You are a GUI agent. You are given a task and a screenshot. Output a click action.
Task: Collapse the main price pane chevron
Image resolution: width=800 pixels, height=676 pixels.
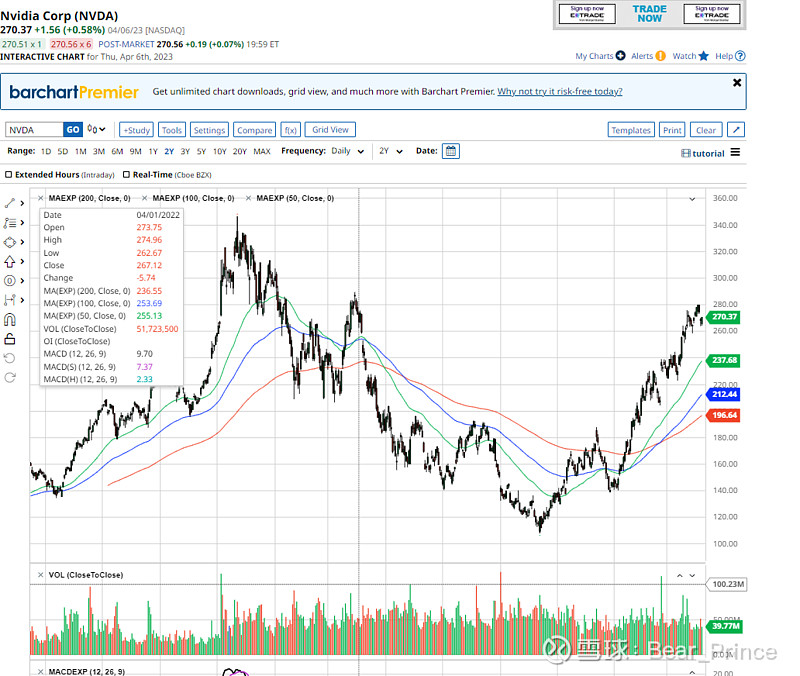692,198
